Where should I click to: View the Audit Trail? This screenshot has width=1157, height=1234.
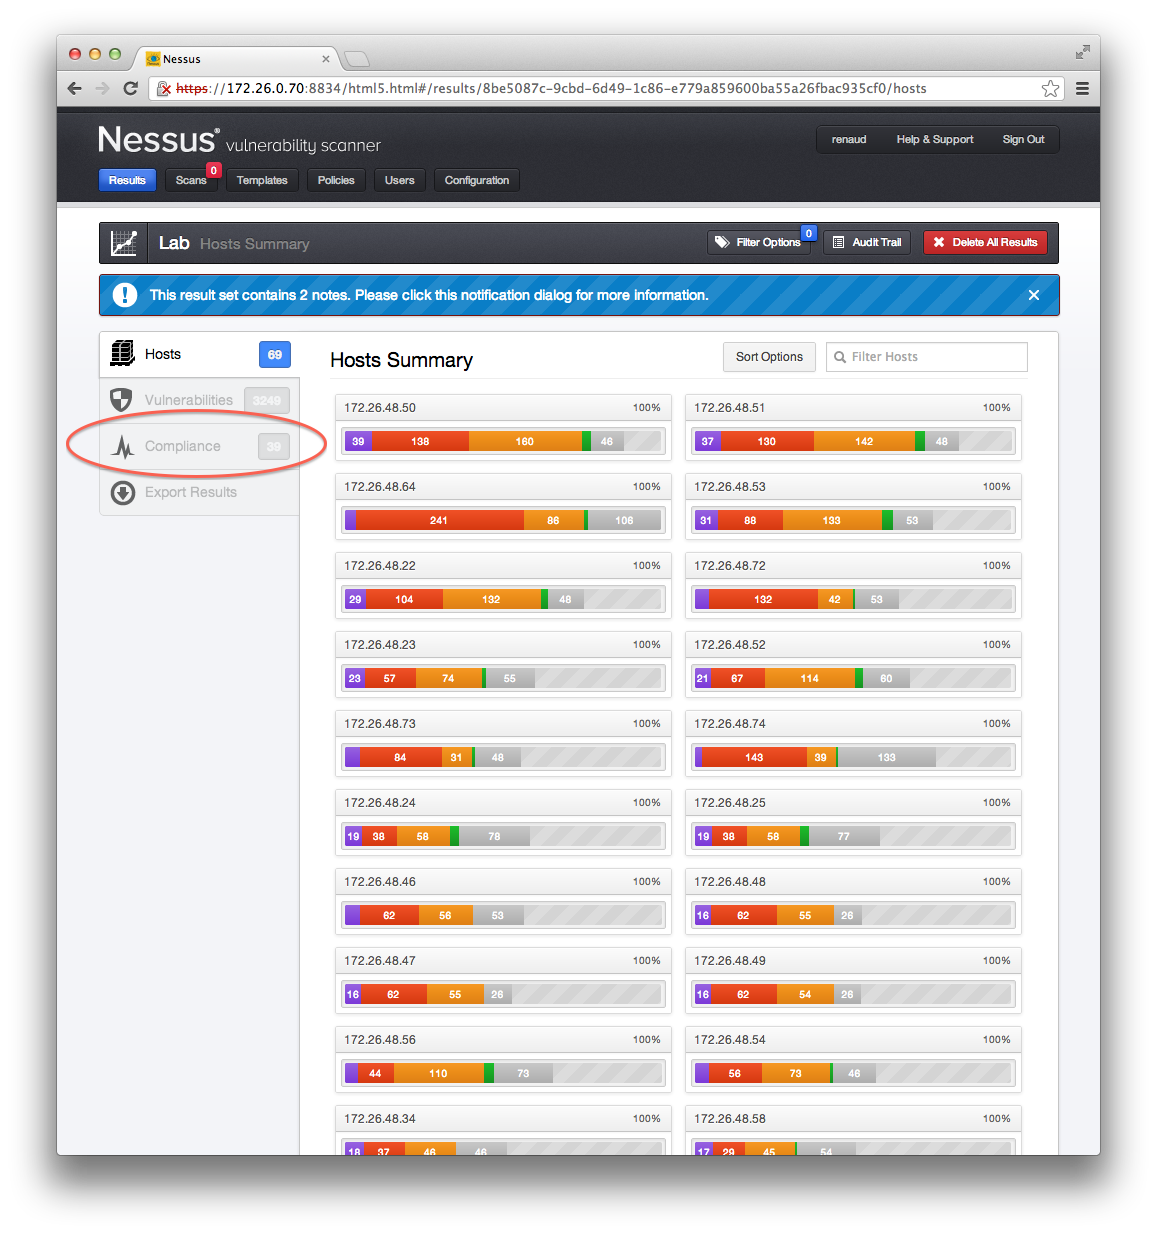pyautogui.click(x=867, y=242)
